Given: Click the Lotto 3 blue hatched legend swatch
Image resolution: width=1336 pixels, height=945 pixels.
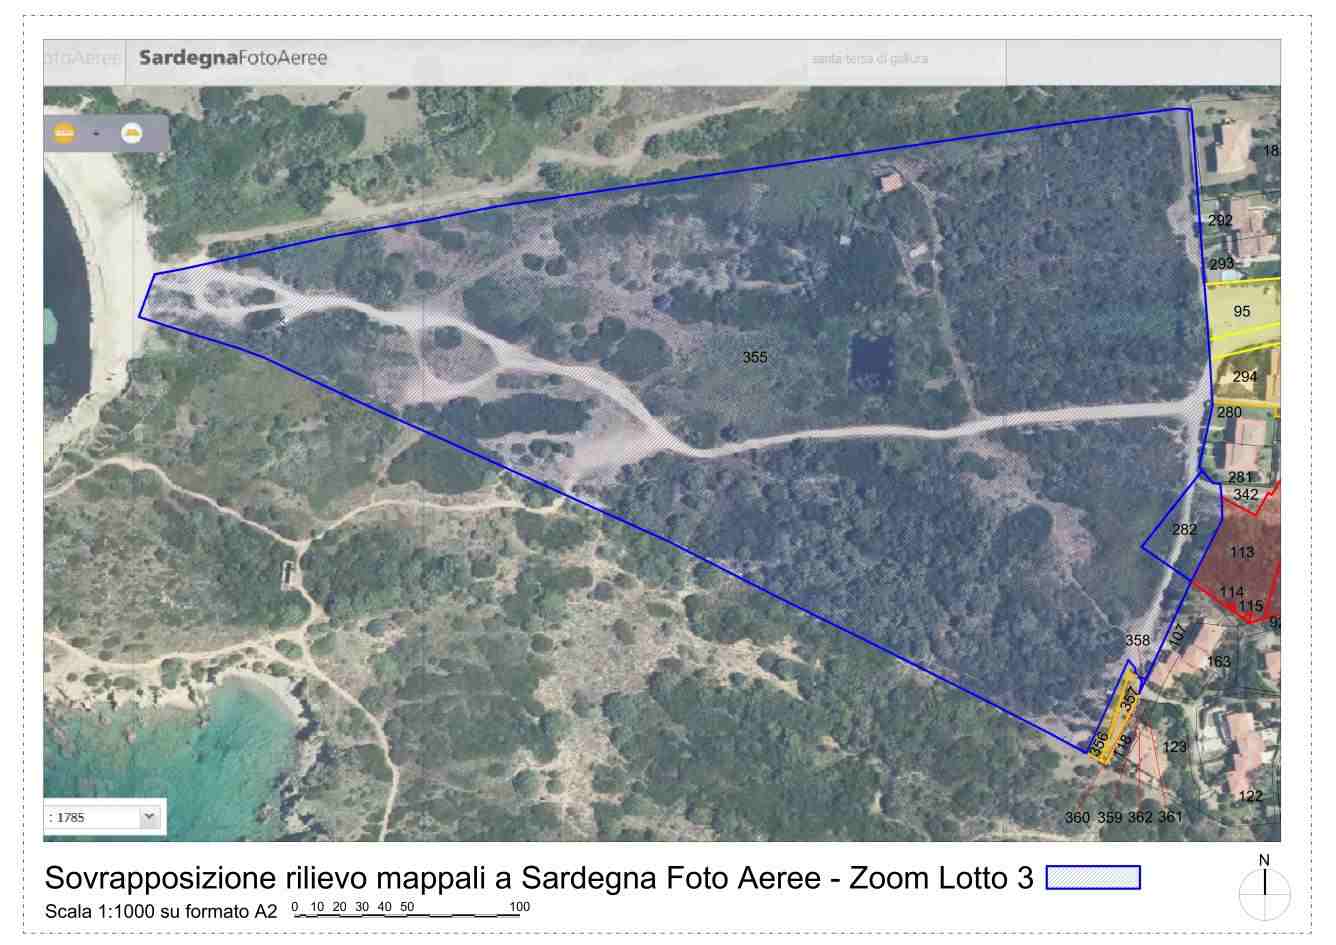Looking at the screenshot, I should [x=1092, y=878].
